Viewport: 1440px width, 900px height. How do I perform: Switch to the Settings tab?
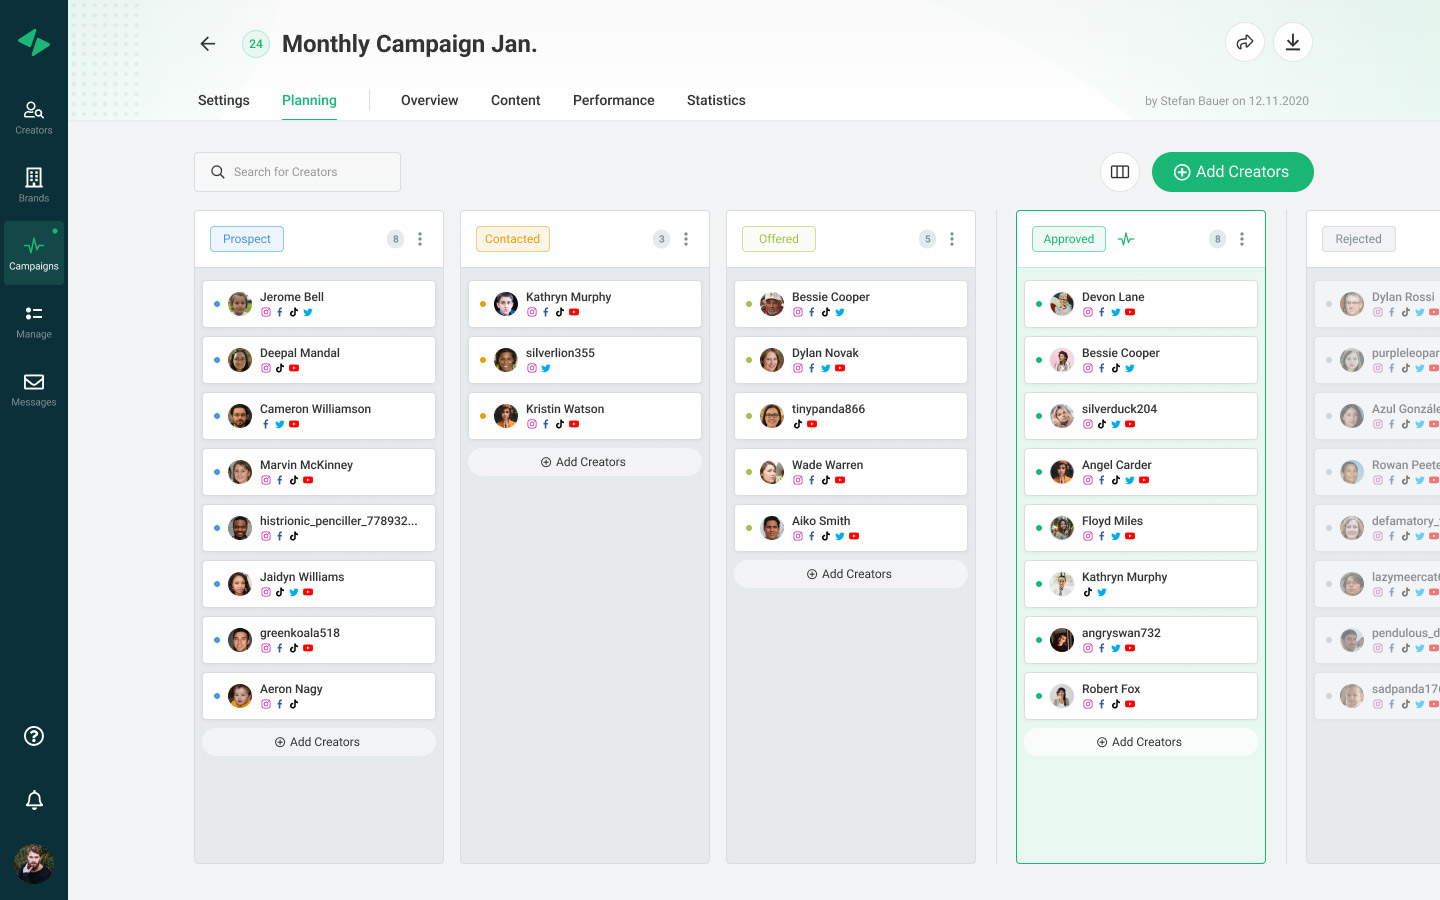click(x=224, y=100)
